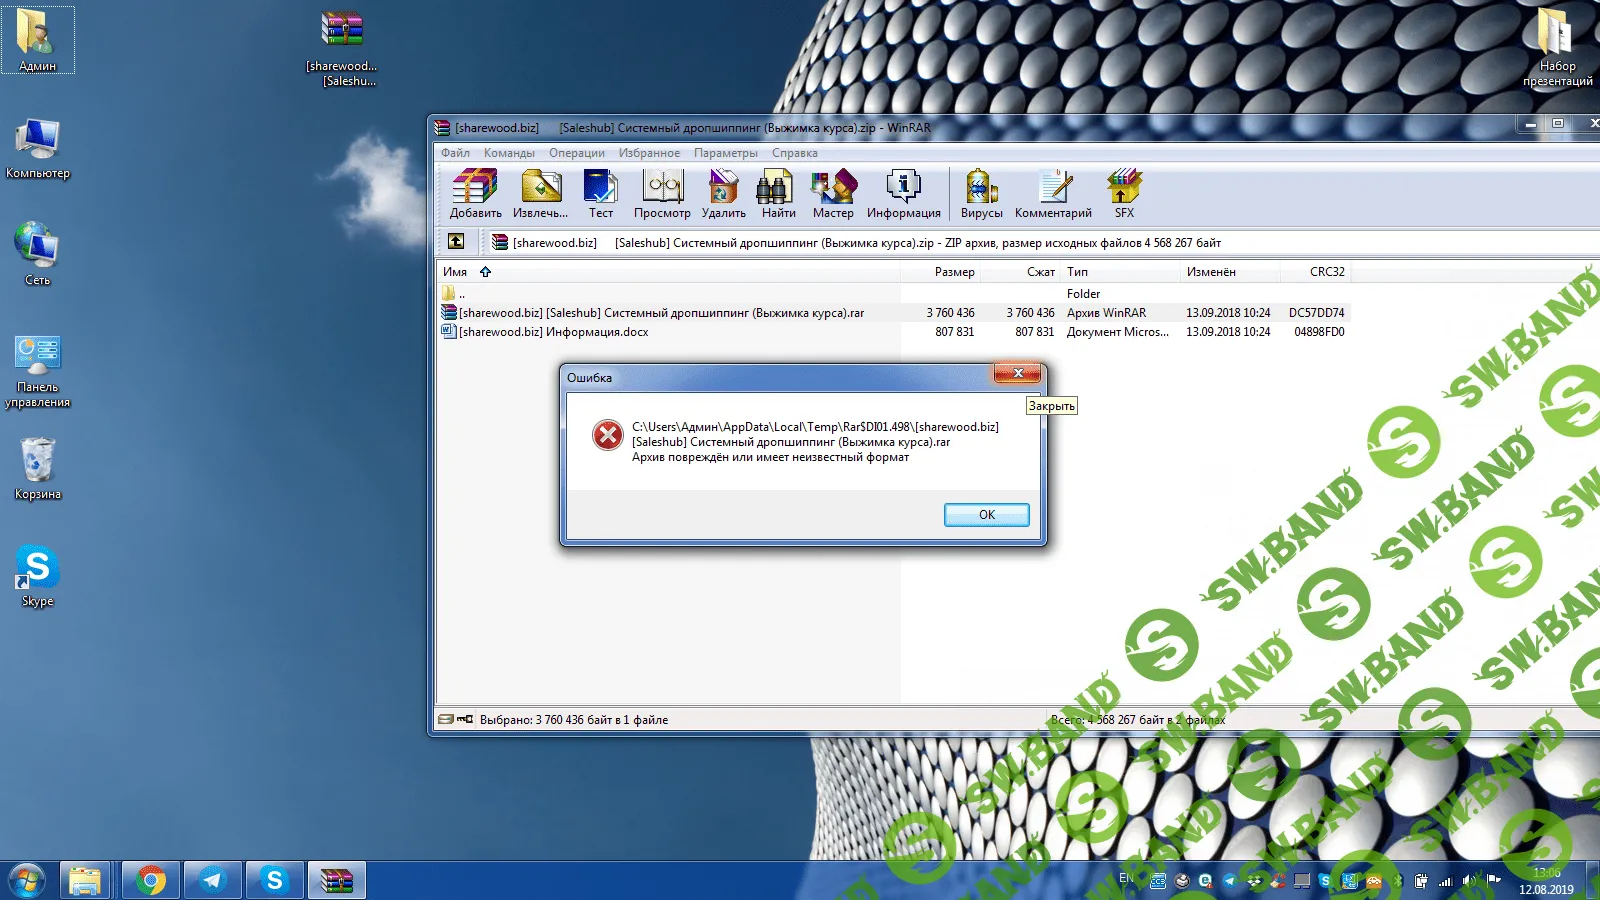Click the Удалить (Delete) toolbar icon

pos(723,193)
